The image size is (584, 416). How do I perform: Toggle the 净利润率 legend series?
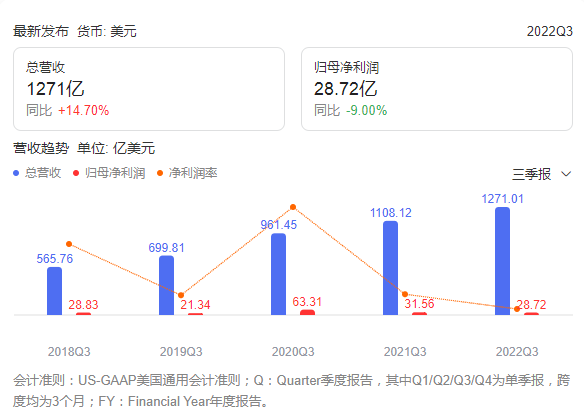pos(187,173)
